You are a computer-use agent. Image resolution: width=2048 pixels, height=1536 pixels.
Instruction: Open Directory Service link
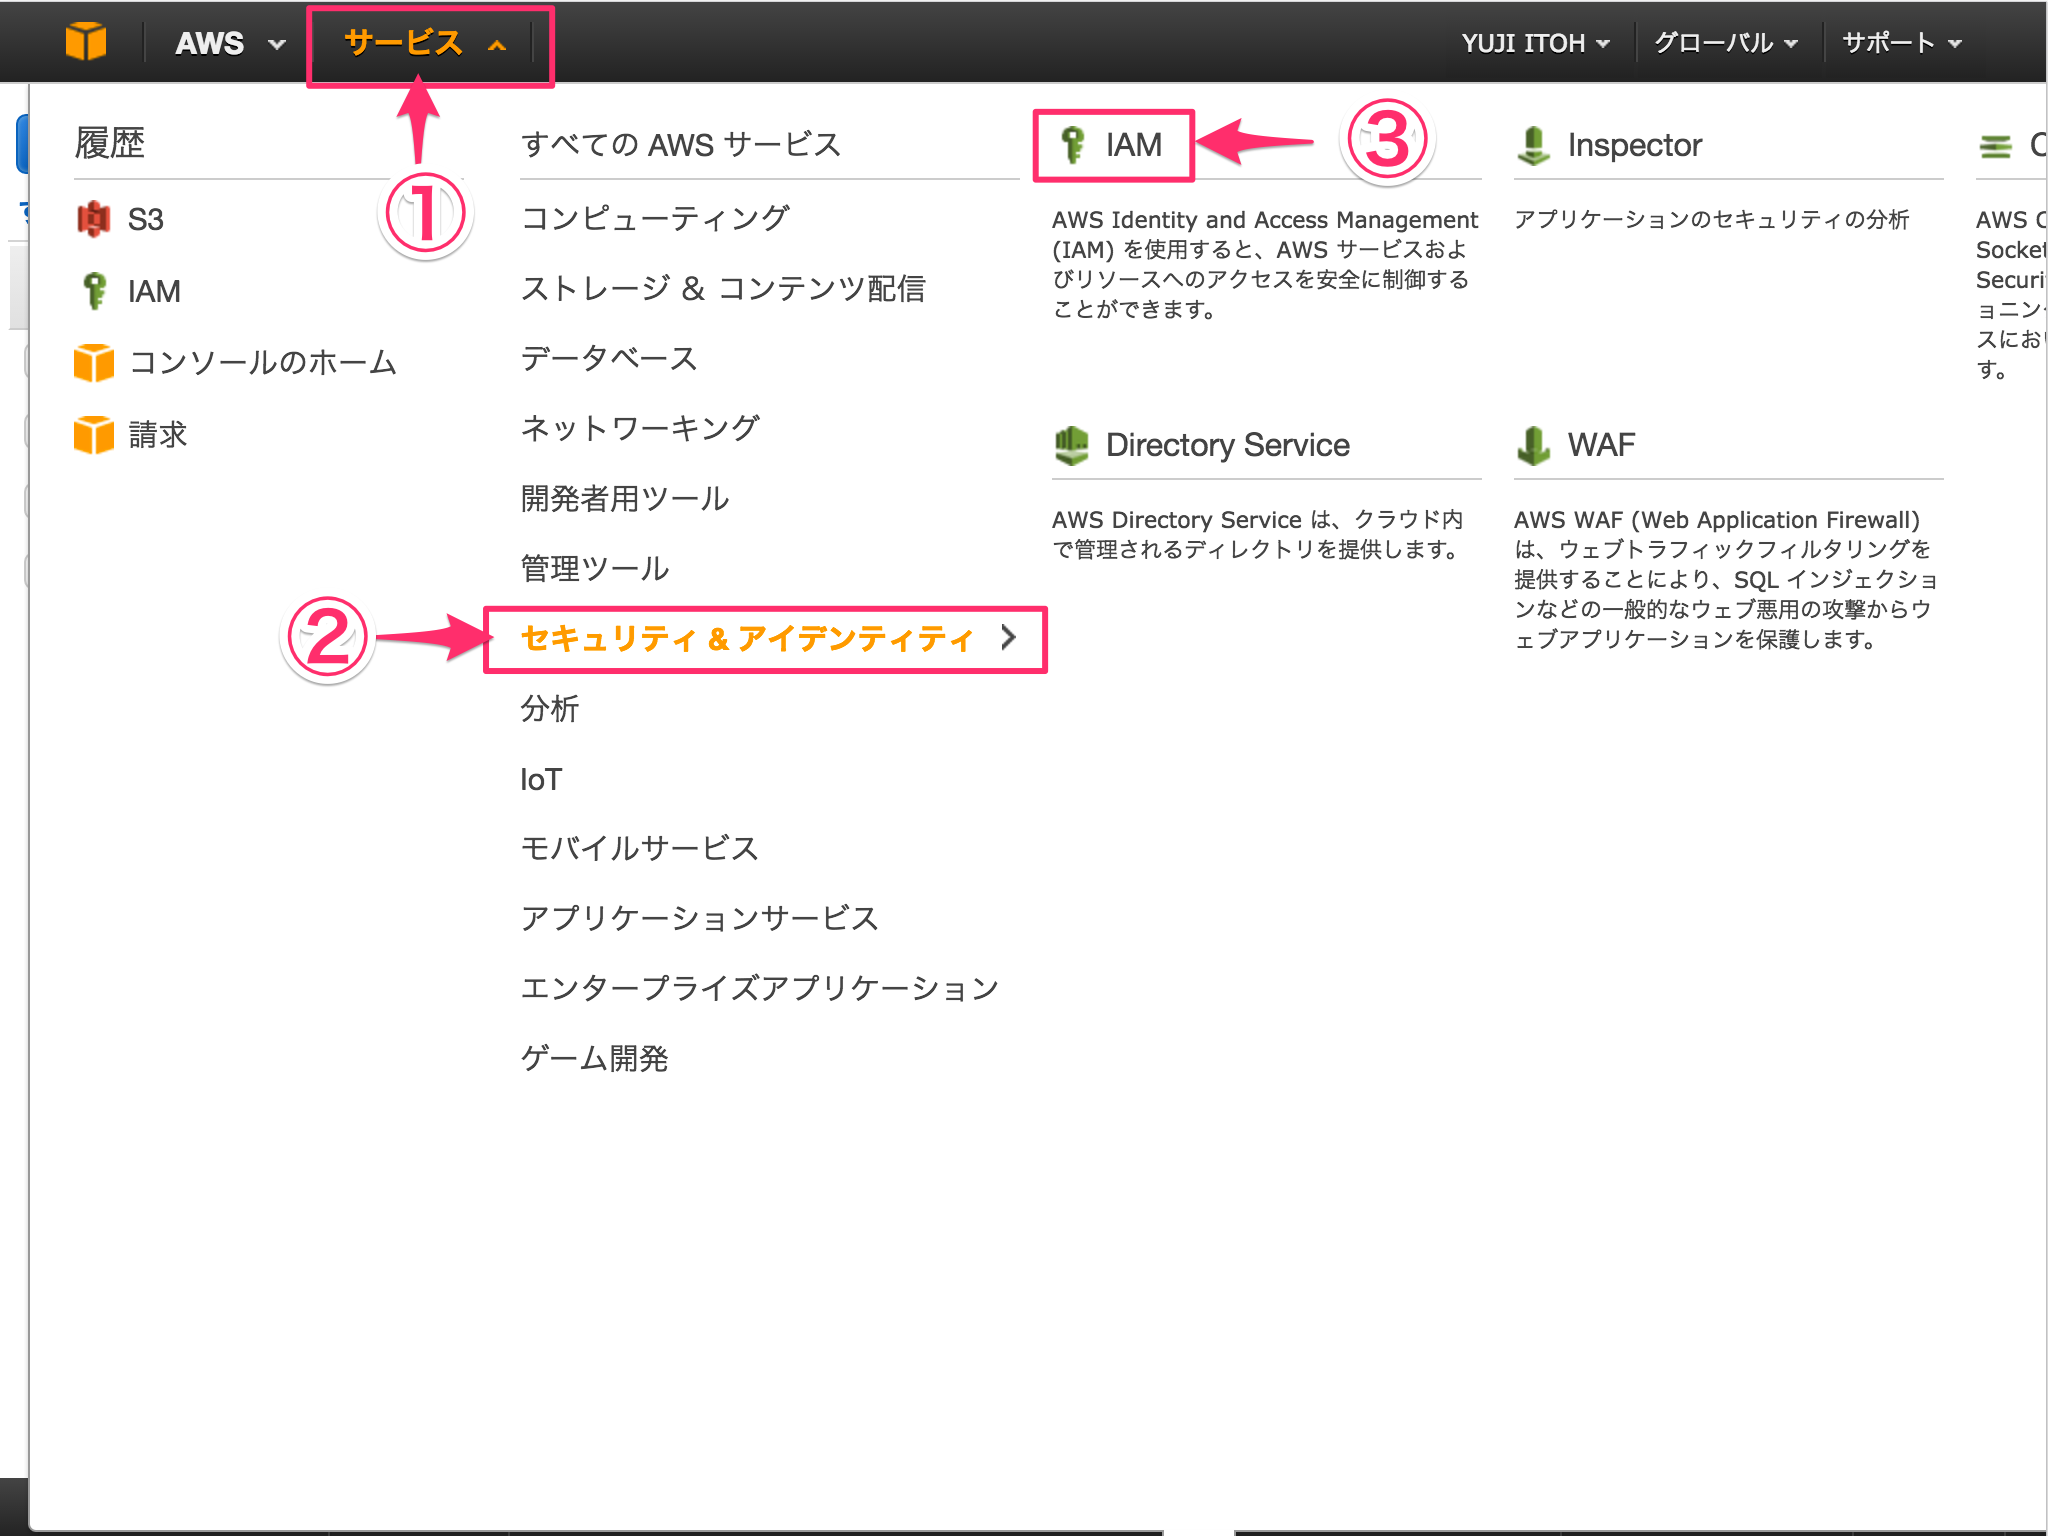pos(1228,445)
